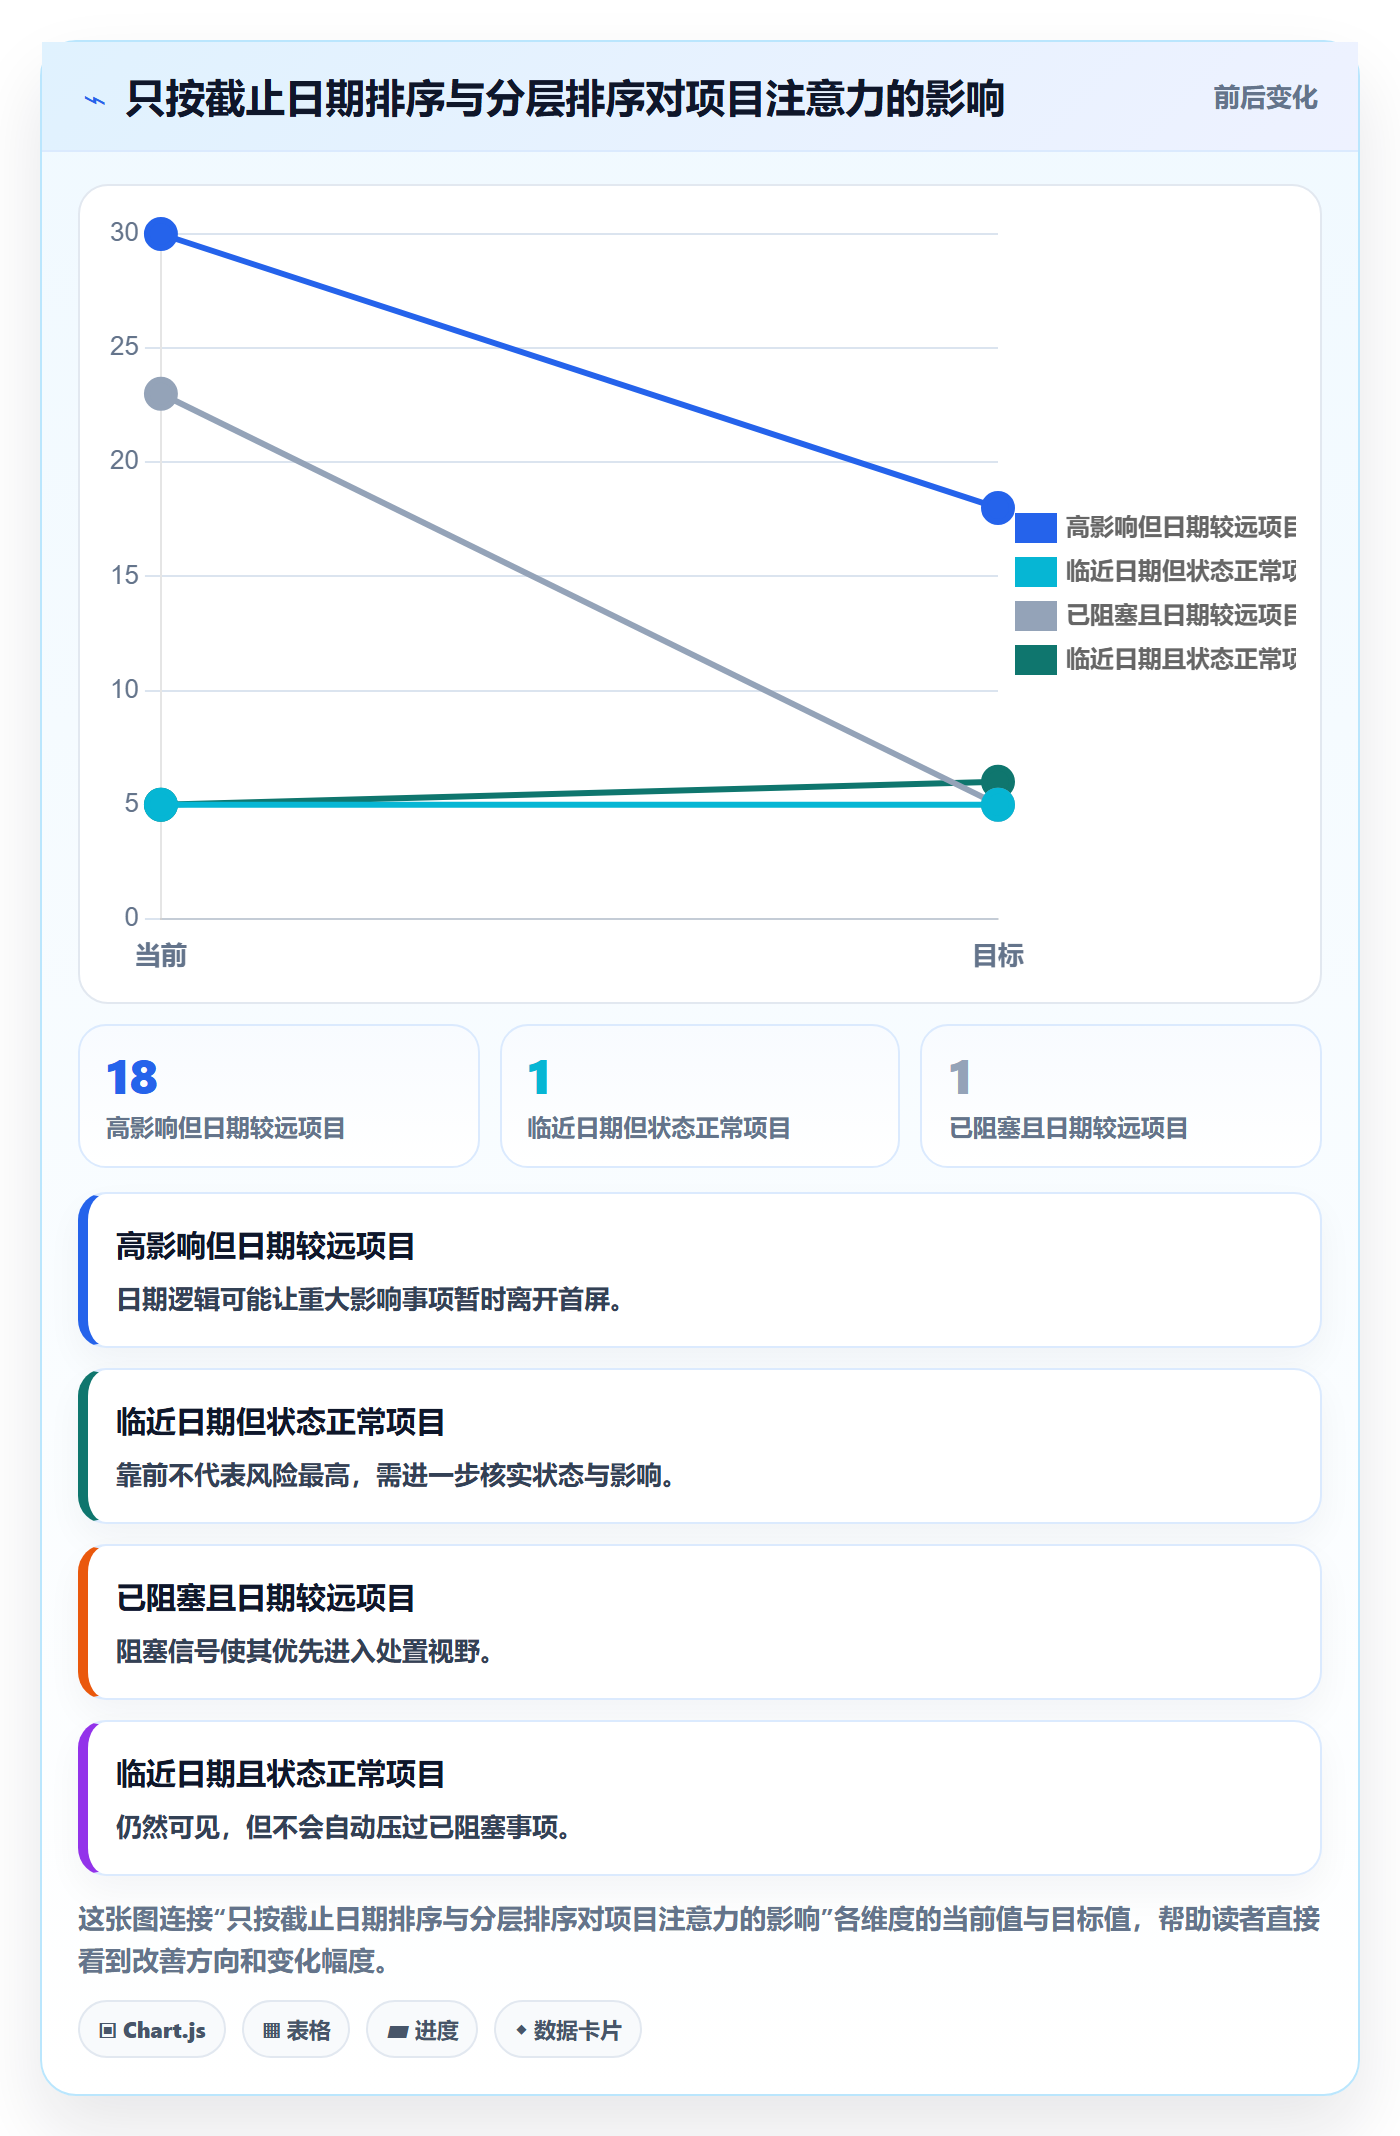Select the blue data point at value 30
This screenshot has height=2136, width=1400.
pyautogui.click(x=161, y=234)
